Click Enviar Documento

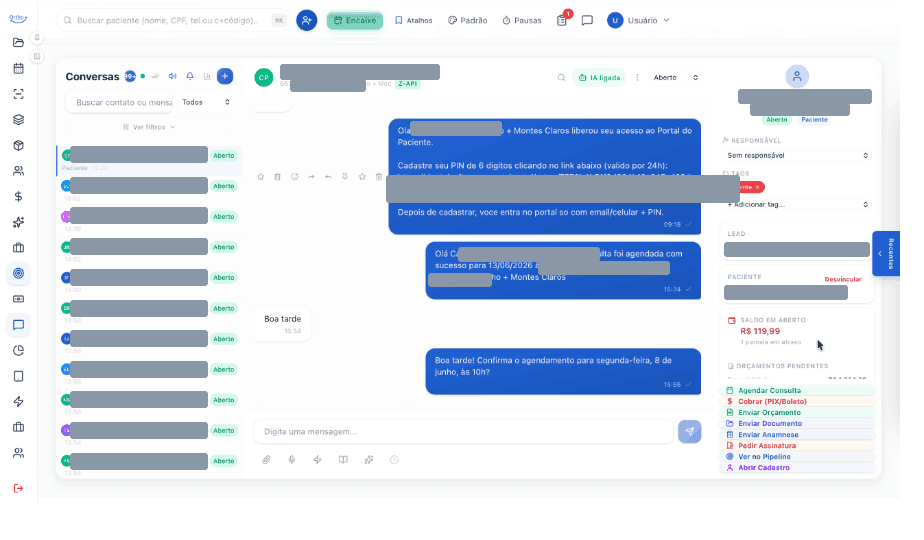coord(797,423)
